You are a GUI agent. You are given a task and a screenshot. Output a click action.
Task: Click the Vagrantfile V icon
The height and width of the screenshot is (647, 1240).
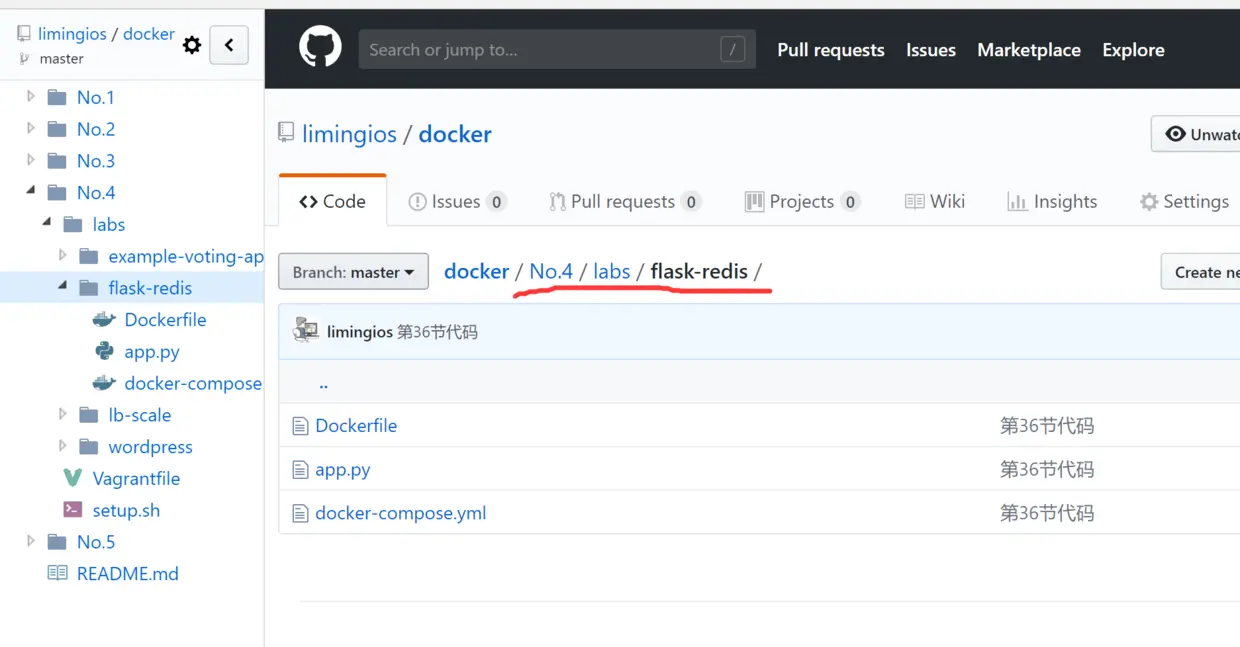pyautogui.click(x=72, y=478)
